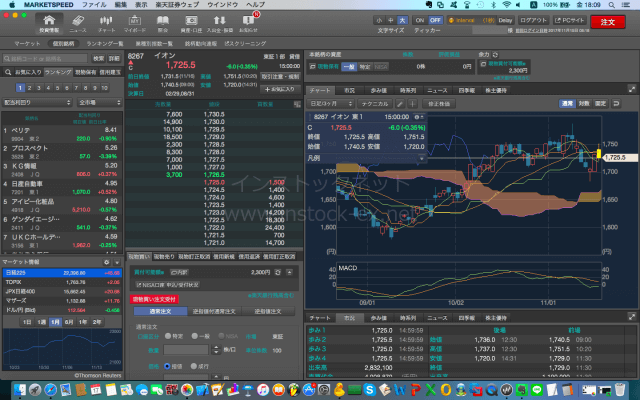Open the 全市場 market dropdown
This screenshot has height=400, width=640.
click(x=100, y=102)
